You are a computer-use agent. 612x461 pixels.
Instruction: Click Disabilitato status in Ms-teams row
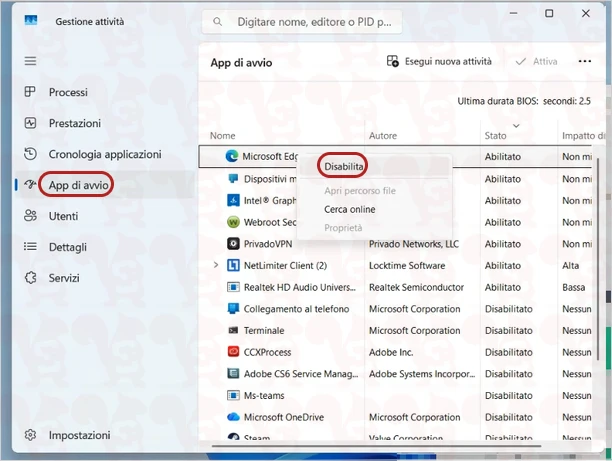coord(509,395)
